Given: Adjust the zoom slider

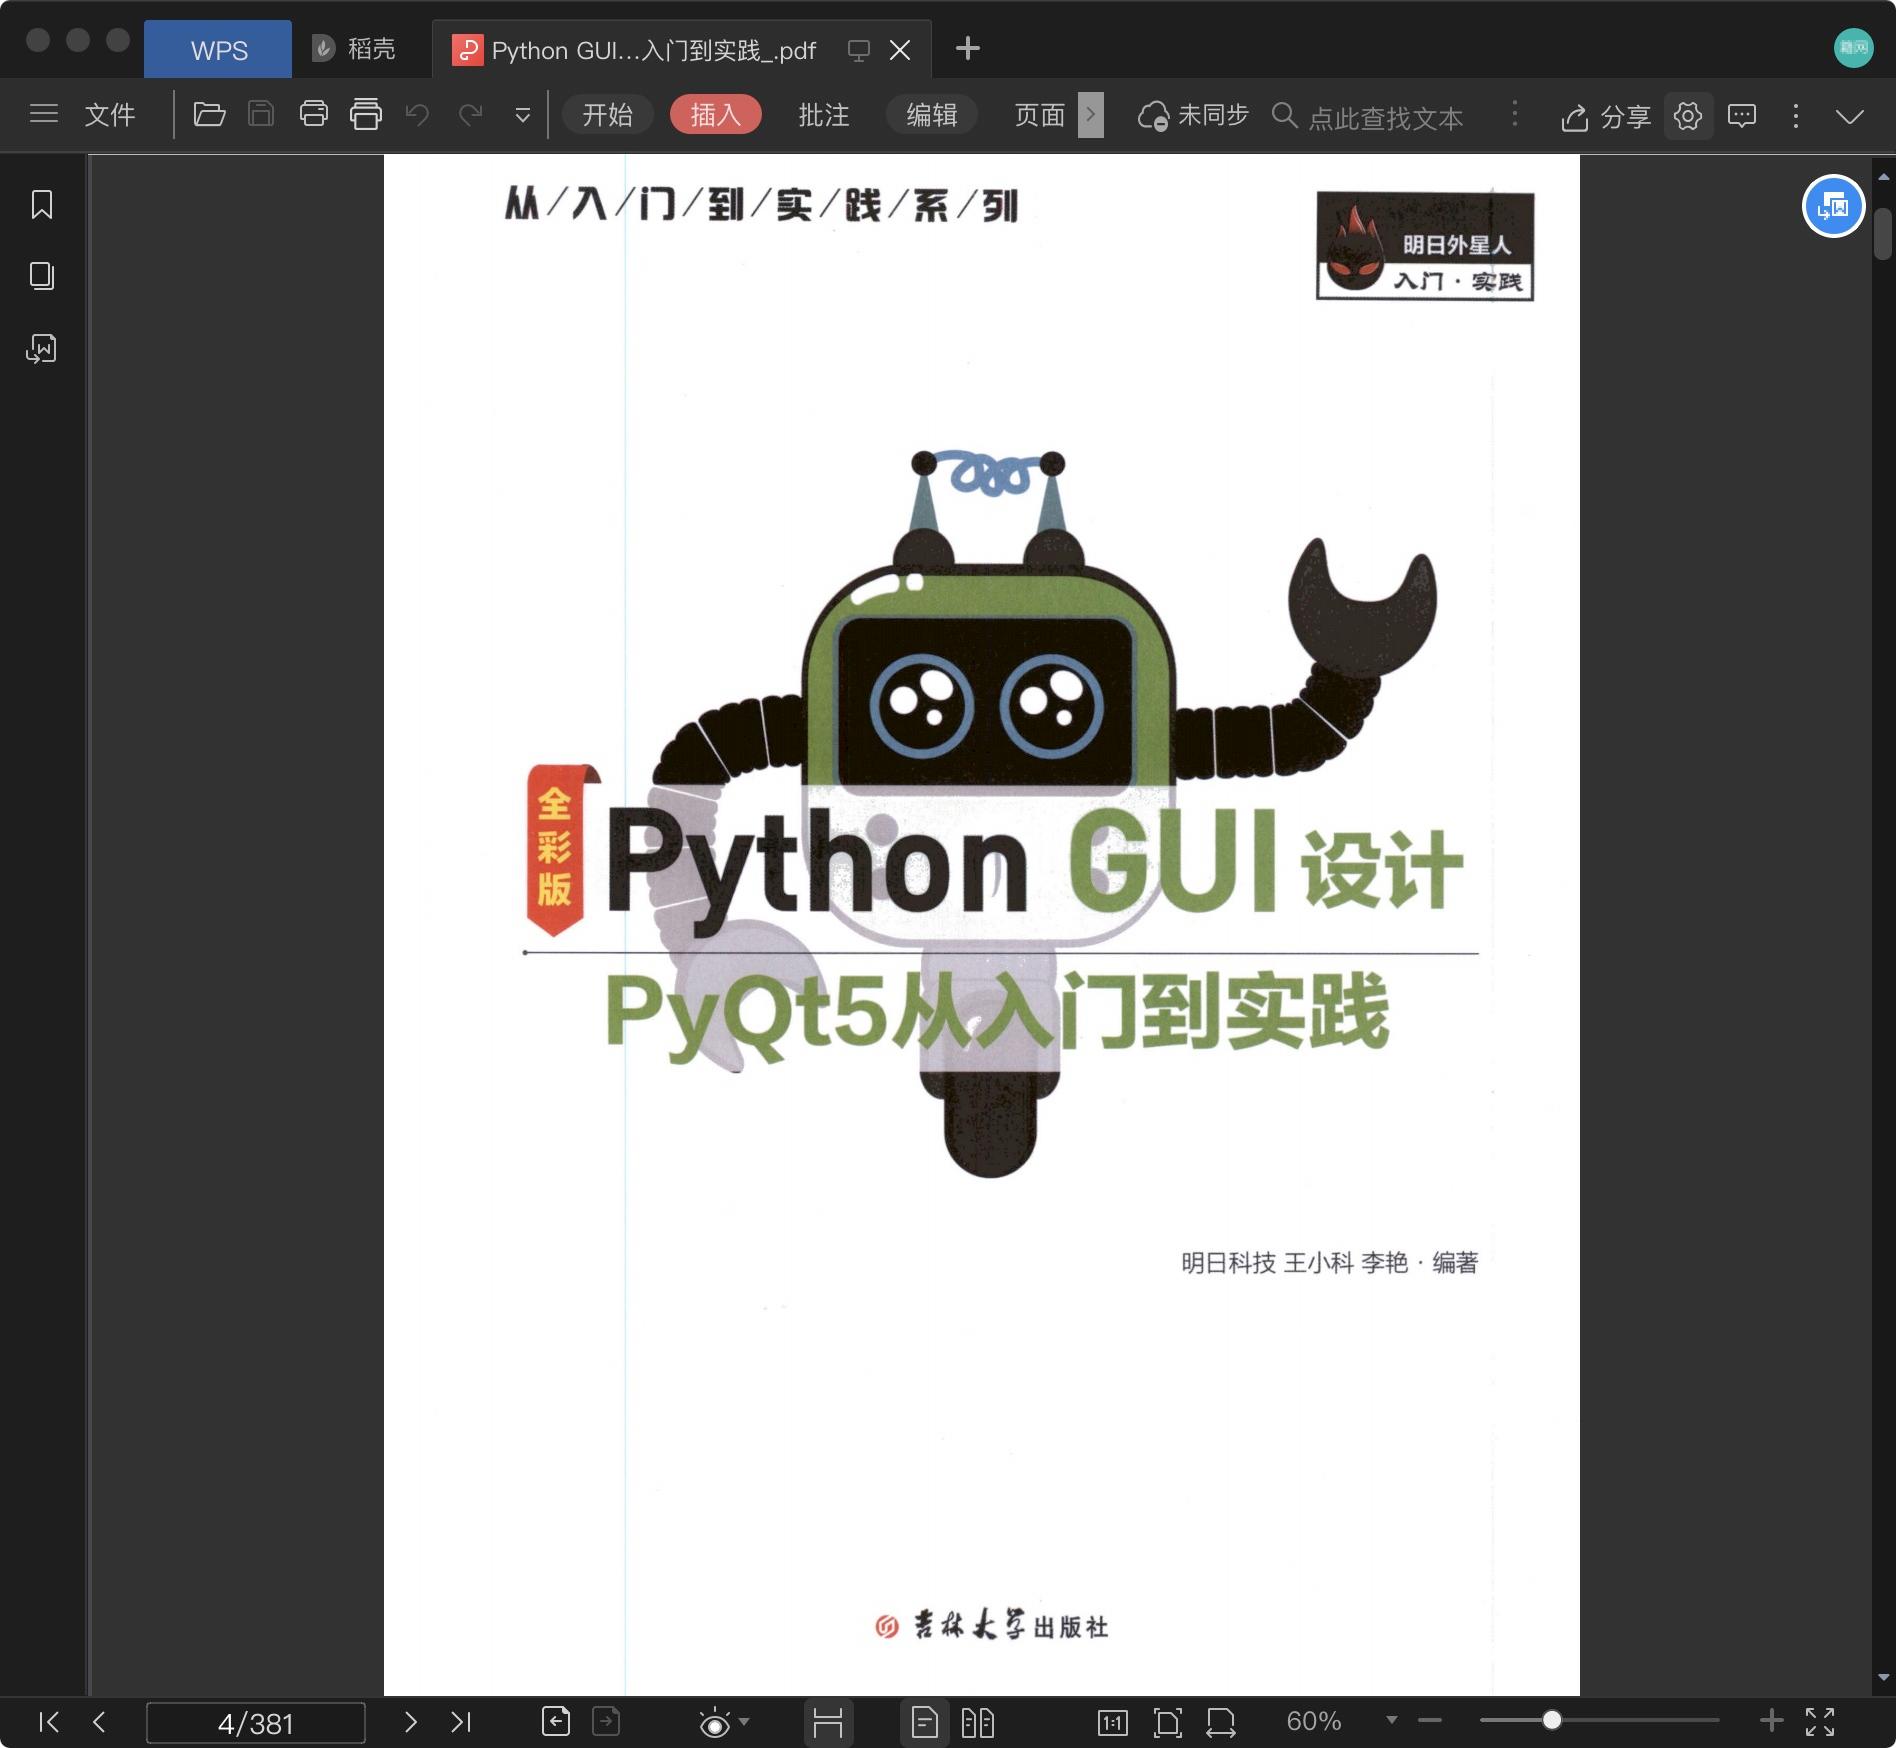Looking at the screenshot, I should tap(1551, 1720).
